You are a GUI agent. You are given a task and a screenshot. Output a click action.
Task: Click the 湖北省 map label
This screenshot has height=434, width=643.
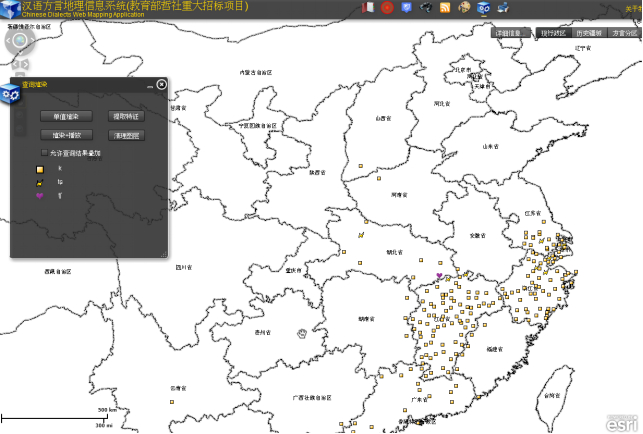[394, 252]
